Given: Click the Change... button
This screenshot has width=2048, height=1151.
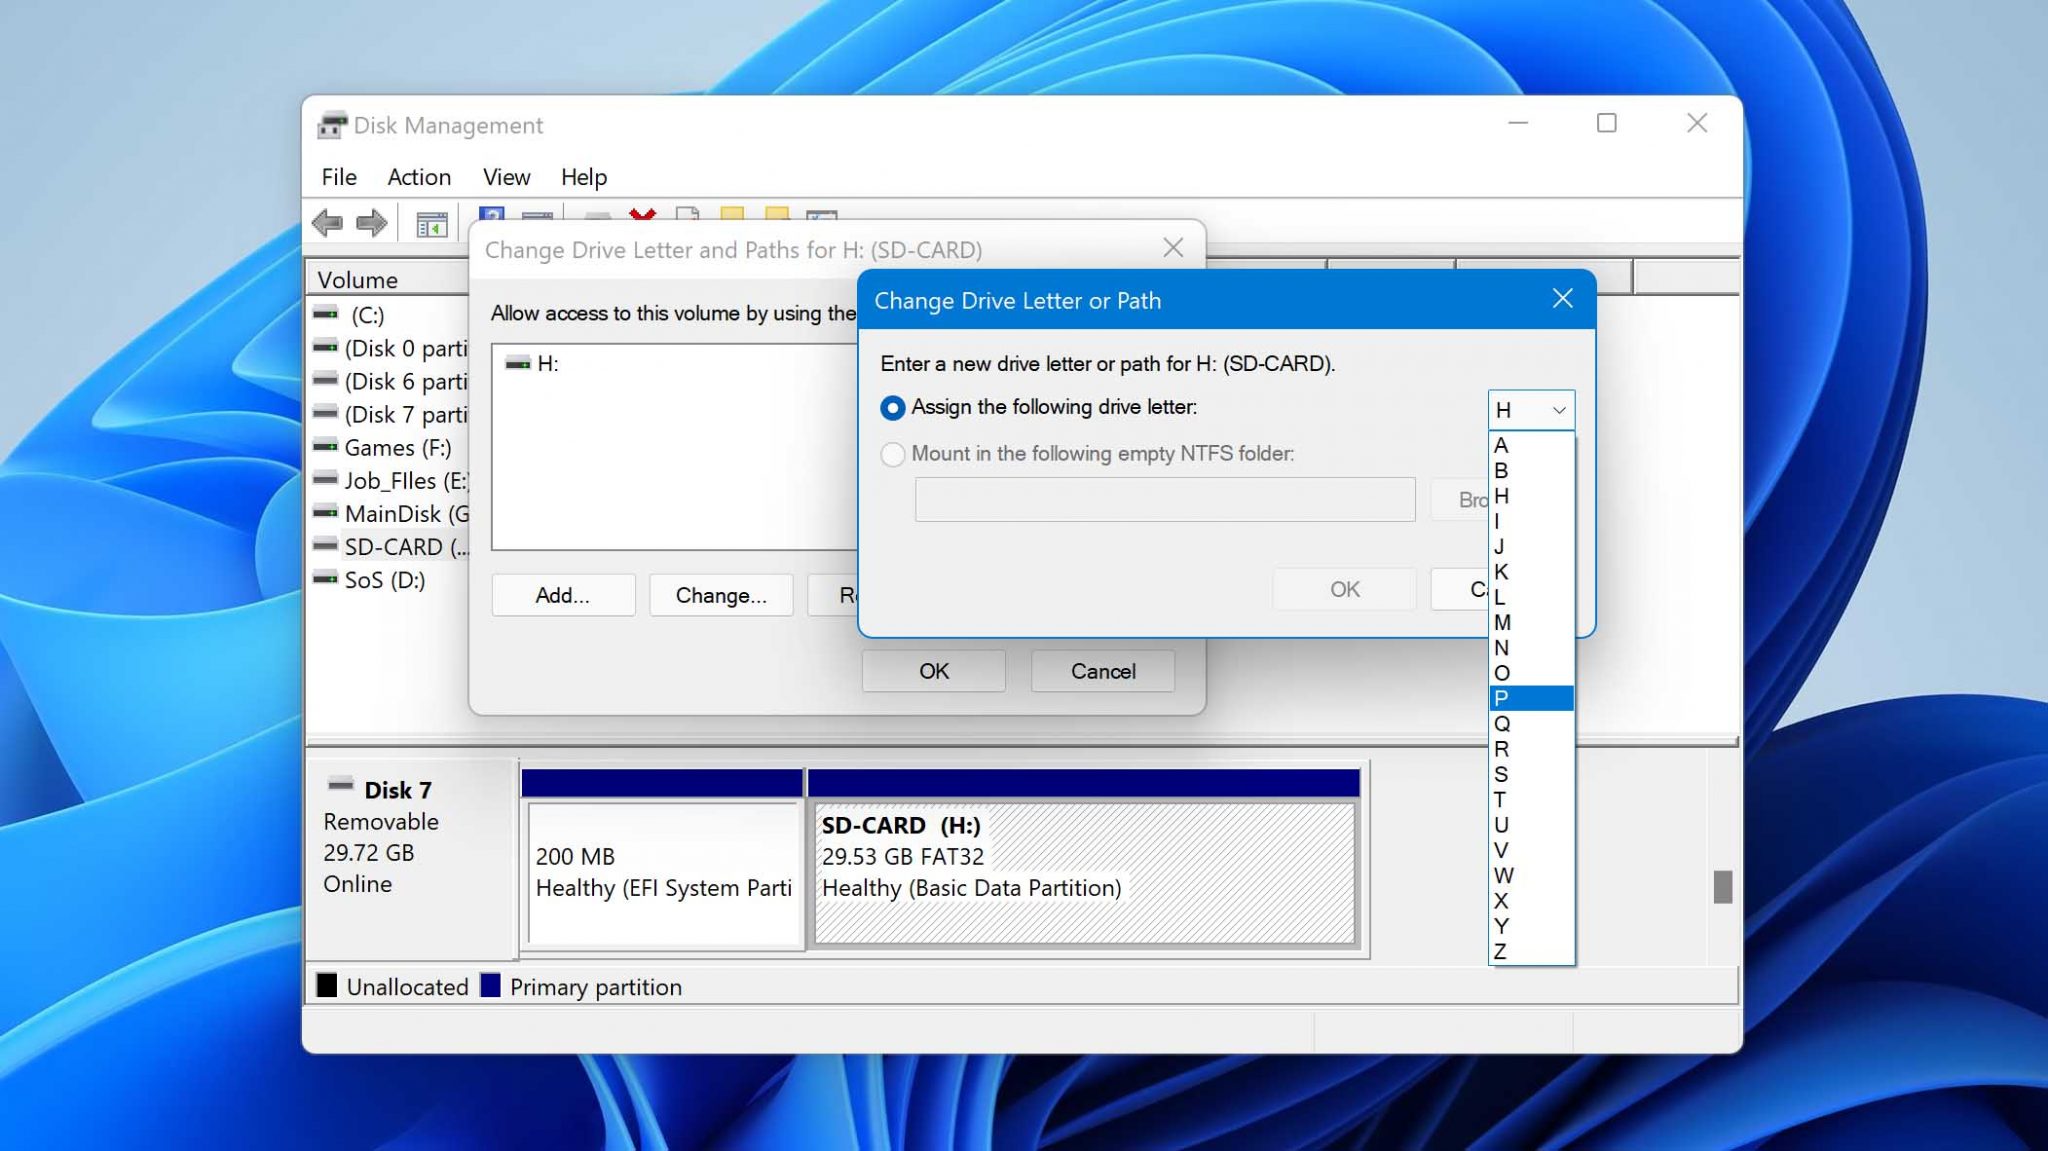Looking at the screenshot, I should [x=721, y=595].
